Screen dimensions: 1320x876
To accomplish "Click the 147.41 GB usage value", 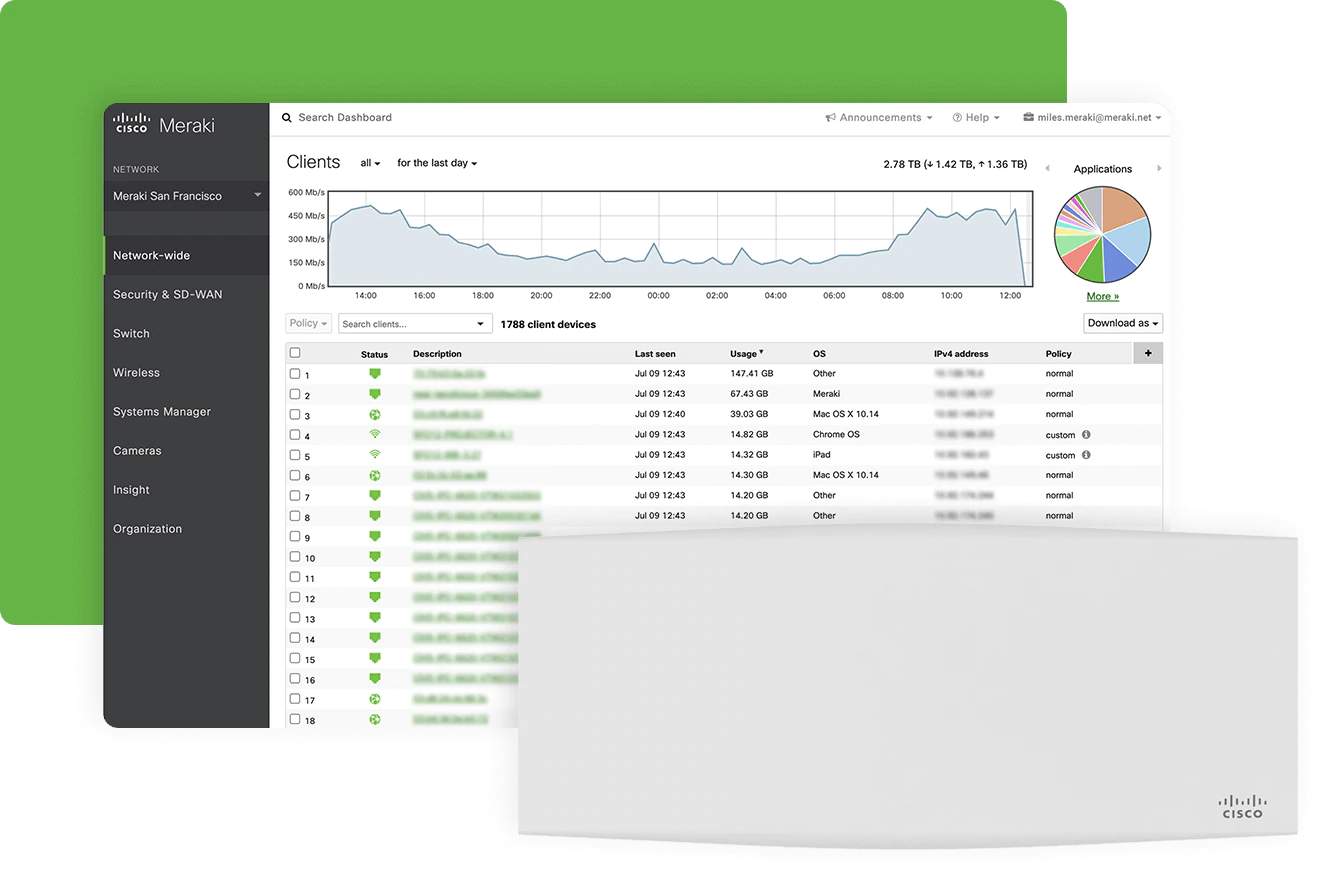I will 751,374.
